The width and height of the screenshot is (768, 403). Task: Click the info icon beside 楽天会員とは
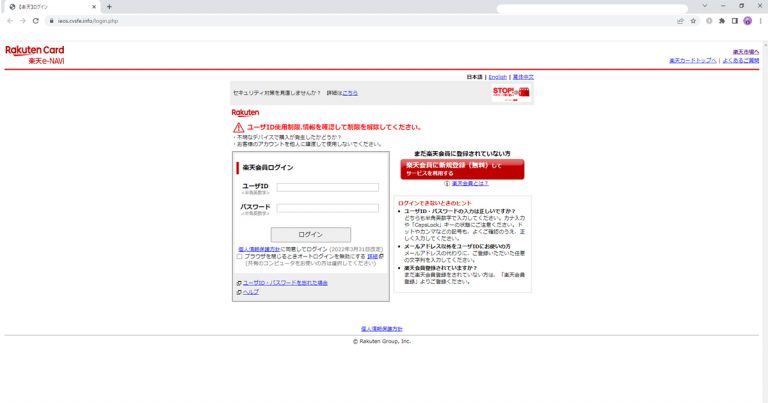tap(447, 184)
